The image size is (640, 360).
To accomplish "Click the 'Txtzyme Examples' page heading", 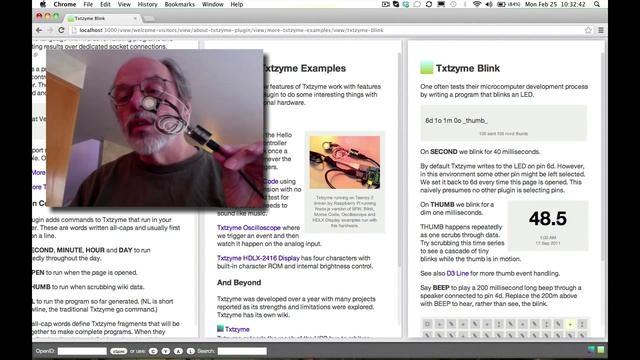I will 304,68.
